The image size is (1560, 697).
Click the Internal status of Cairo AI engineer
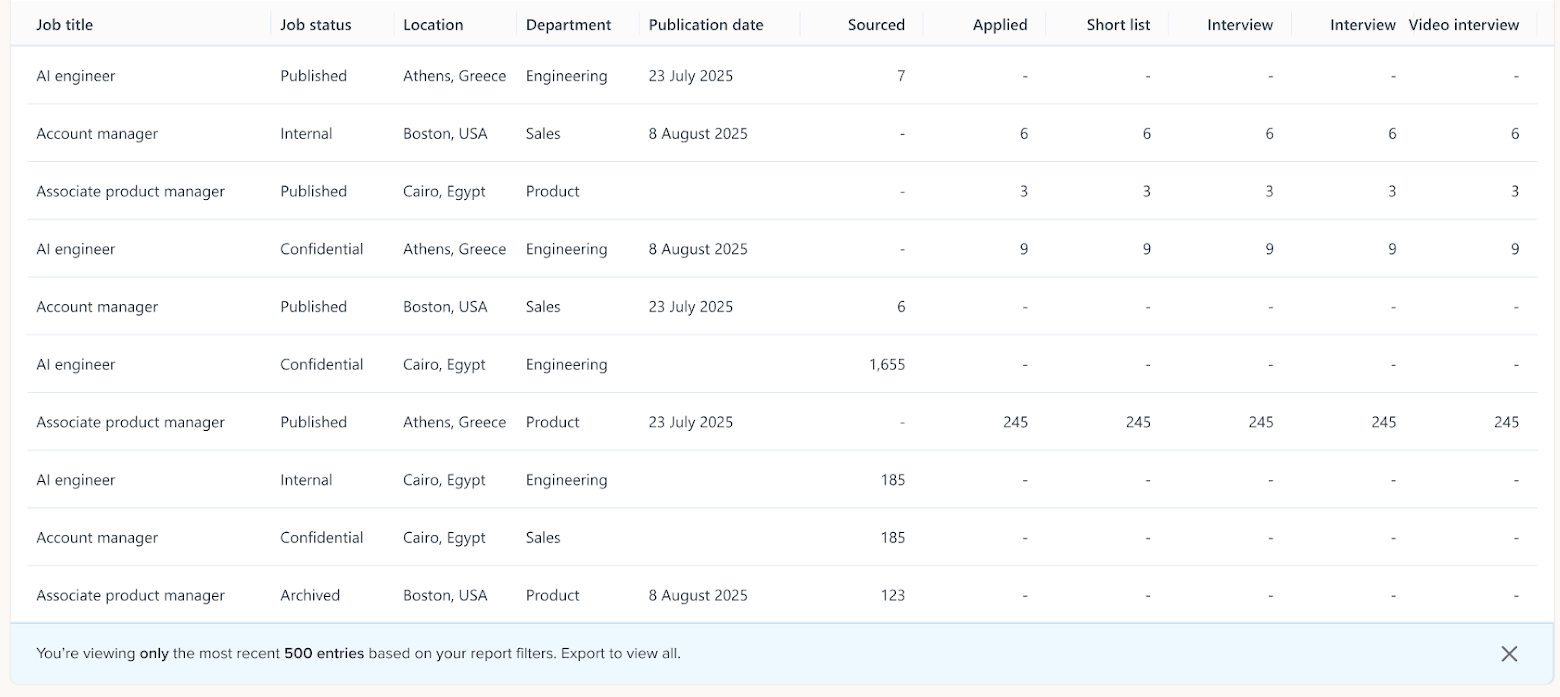tap(306, 481)
